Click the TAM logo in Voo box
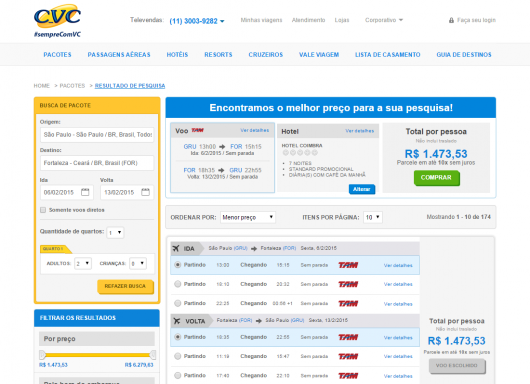This screenshot has width=530, height=384. 198,130
